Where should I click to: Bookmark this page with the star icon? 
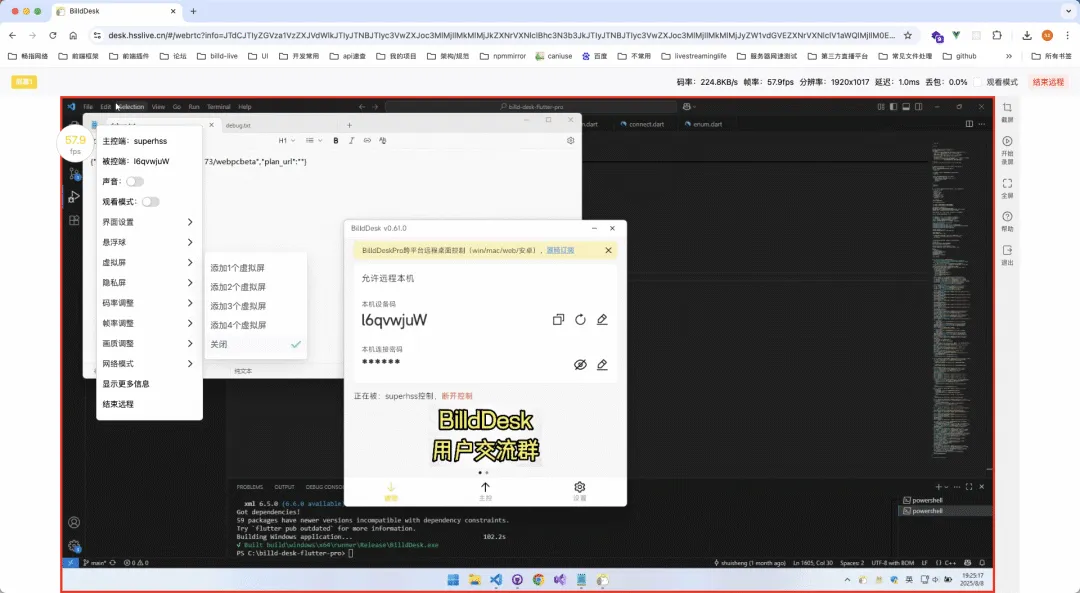(x=908, y=36)
